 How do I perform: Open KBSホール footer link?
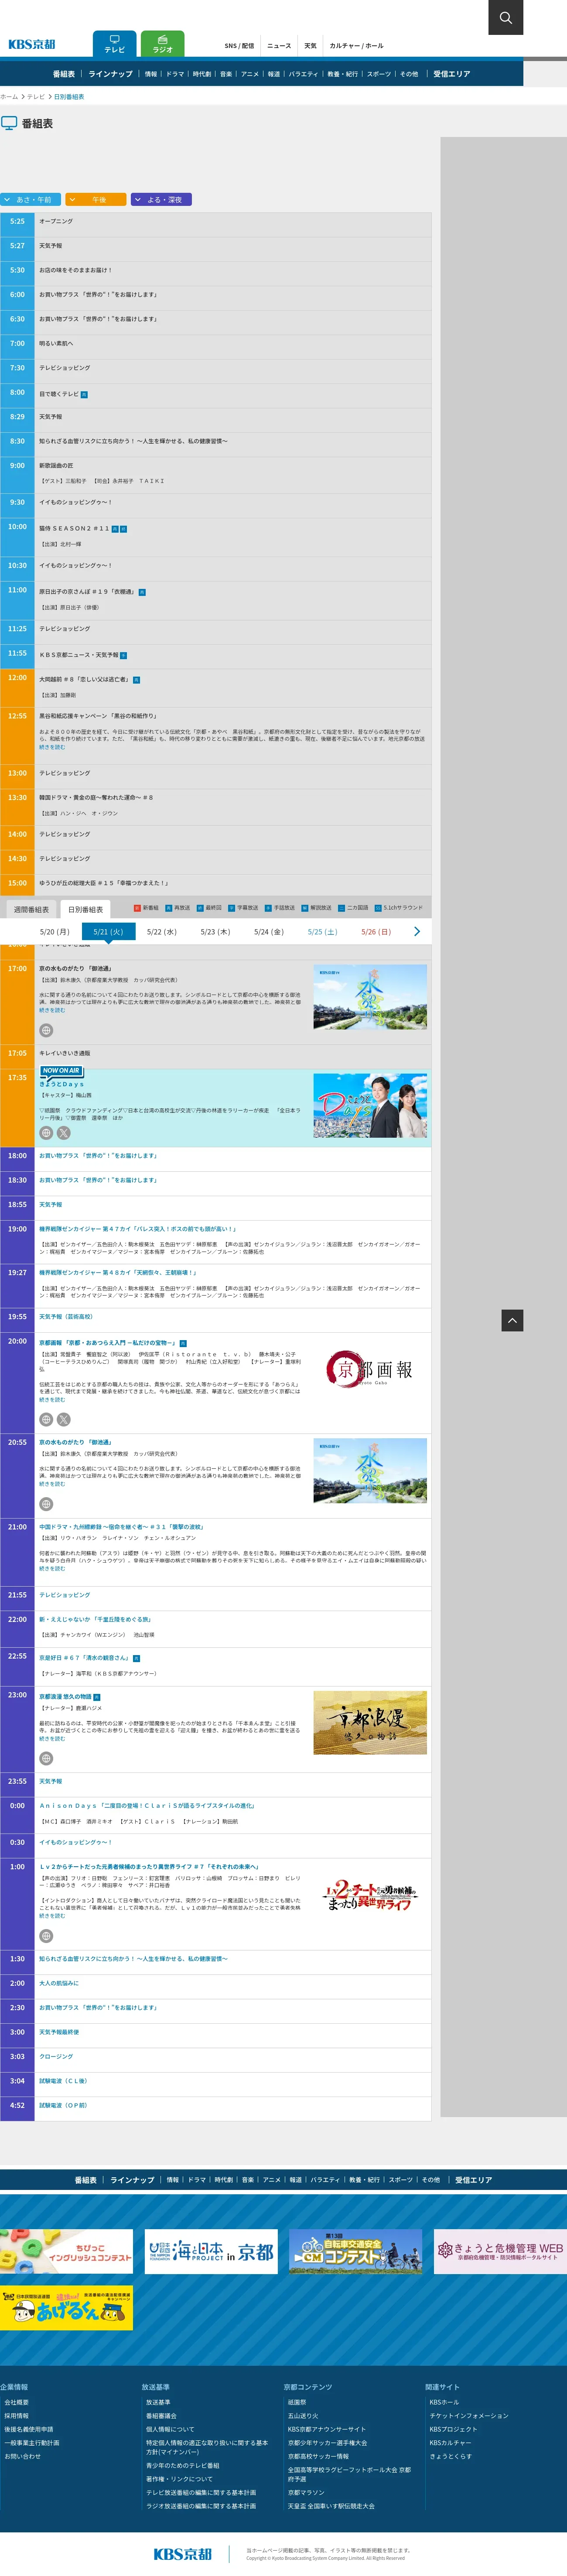tap(444, 2402)
